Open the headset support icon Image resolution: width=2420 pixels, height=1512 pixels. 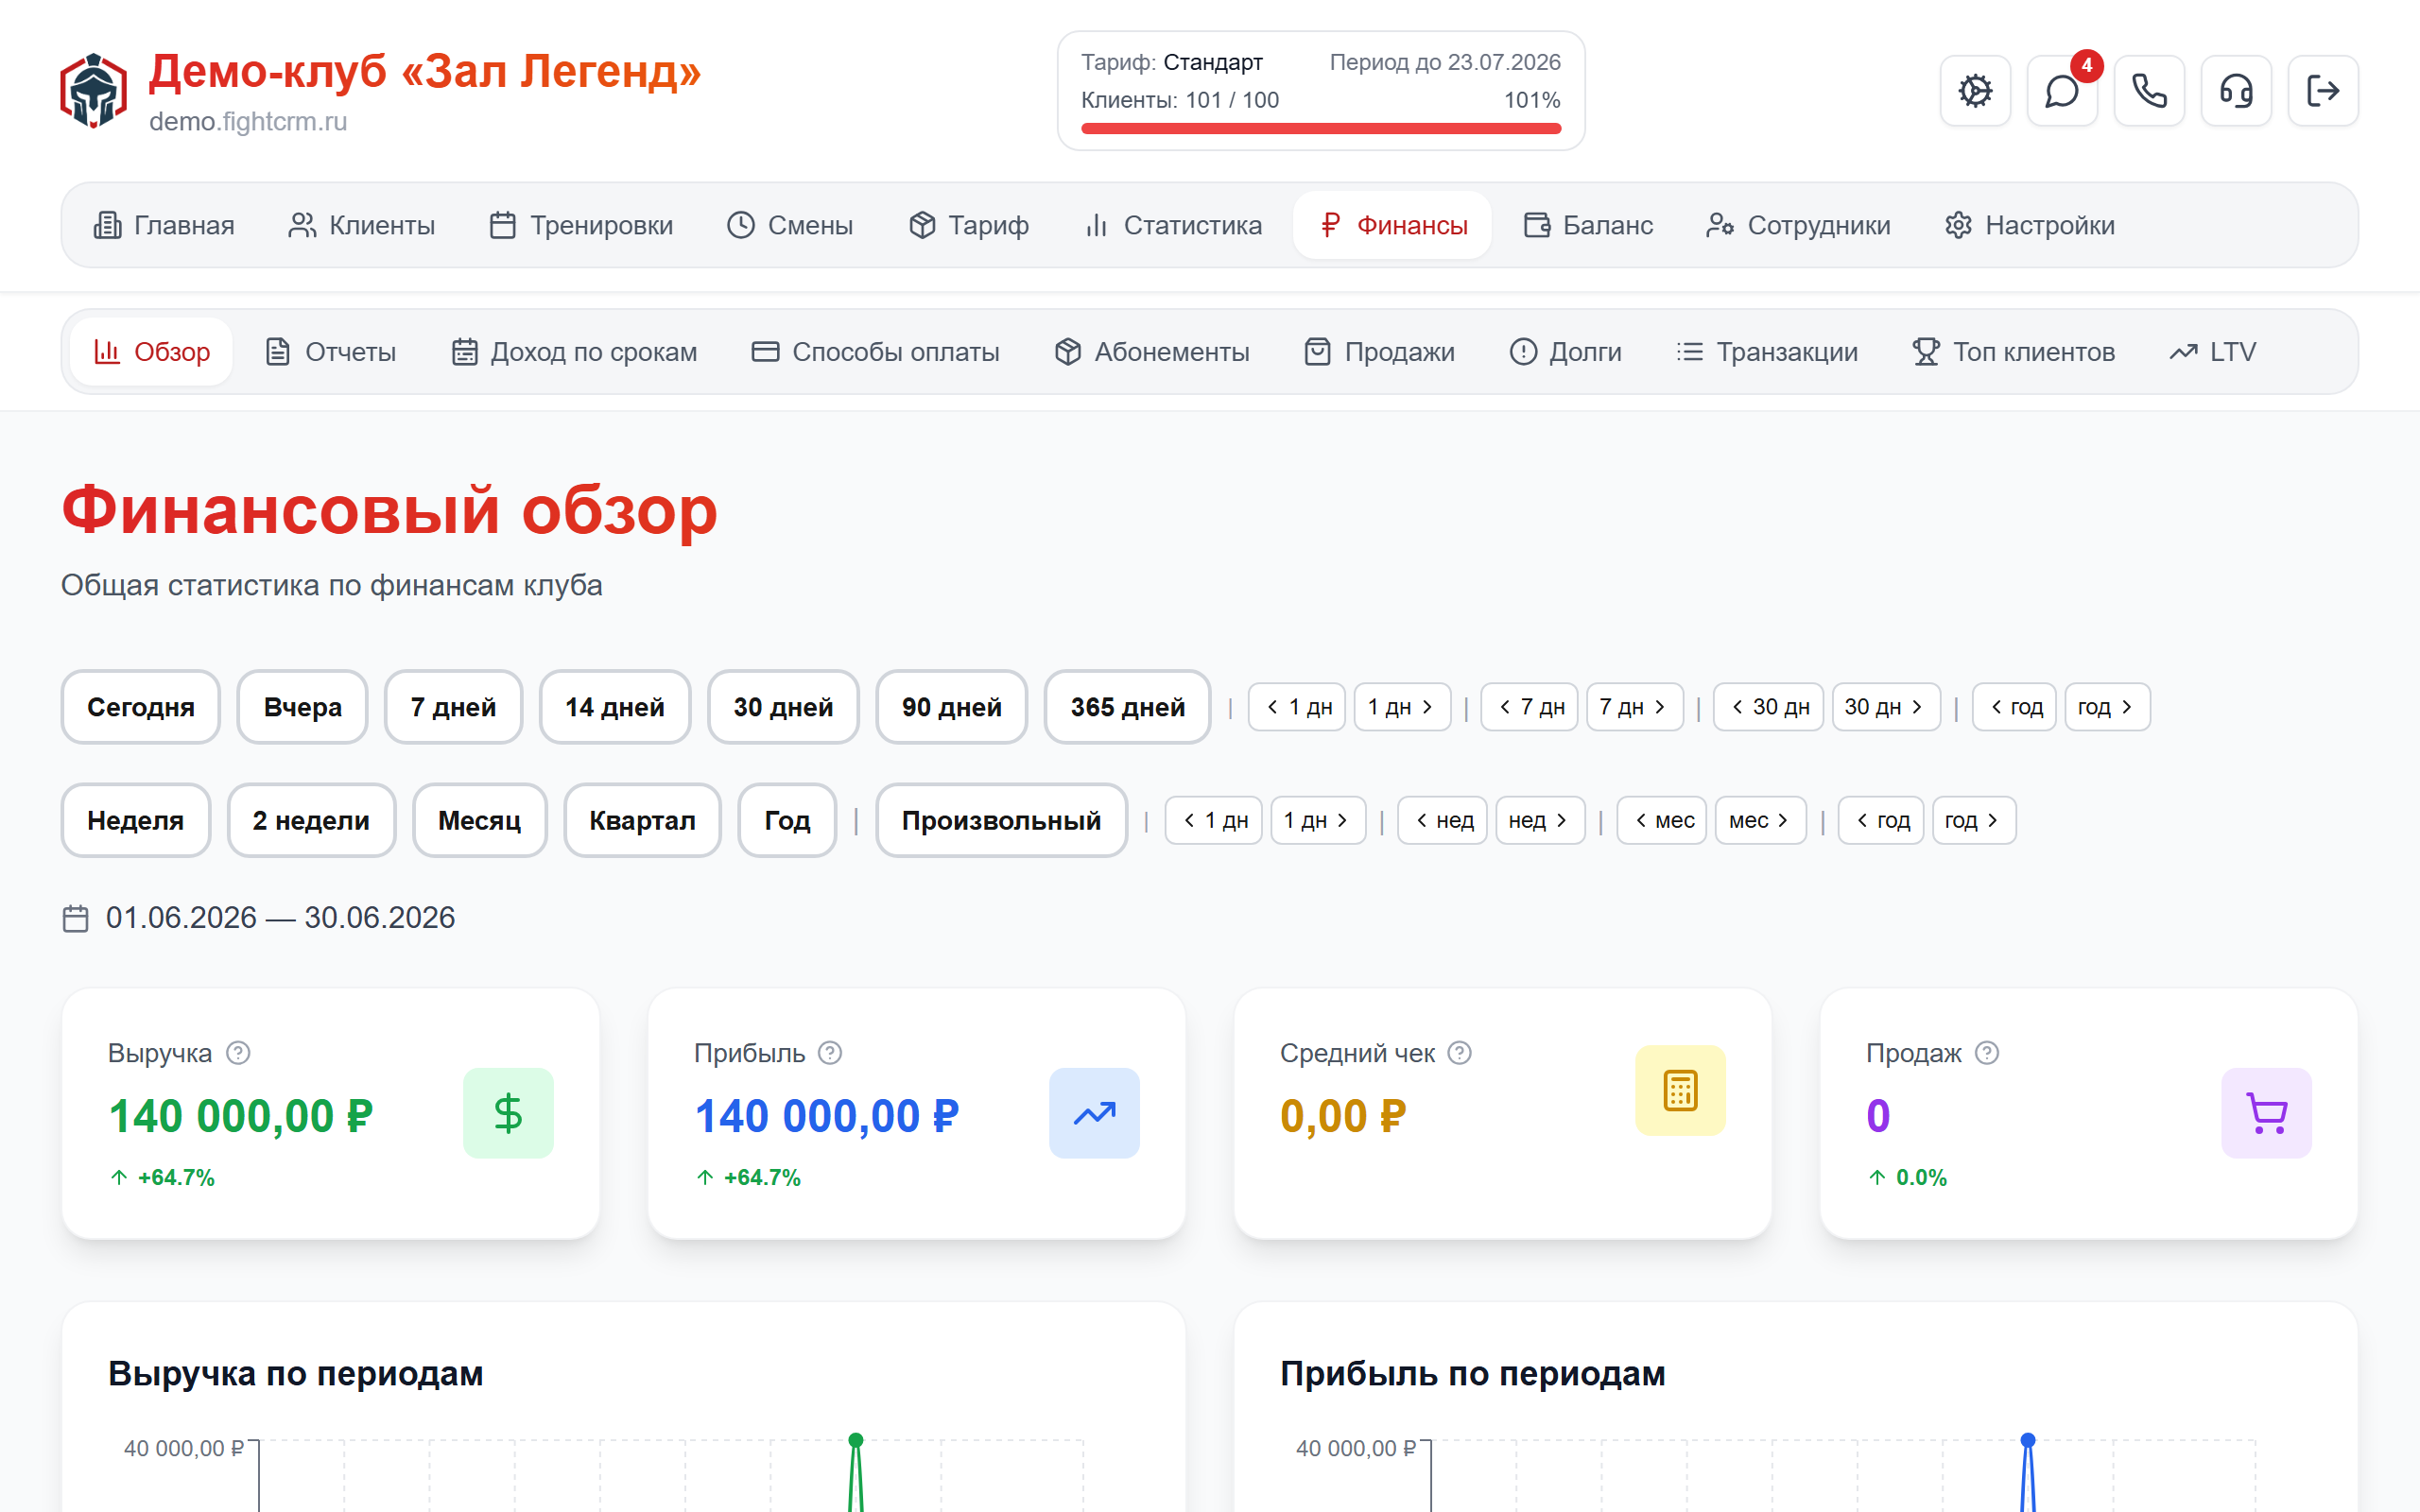[2236, 91]
